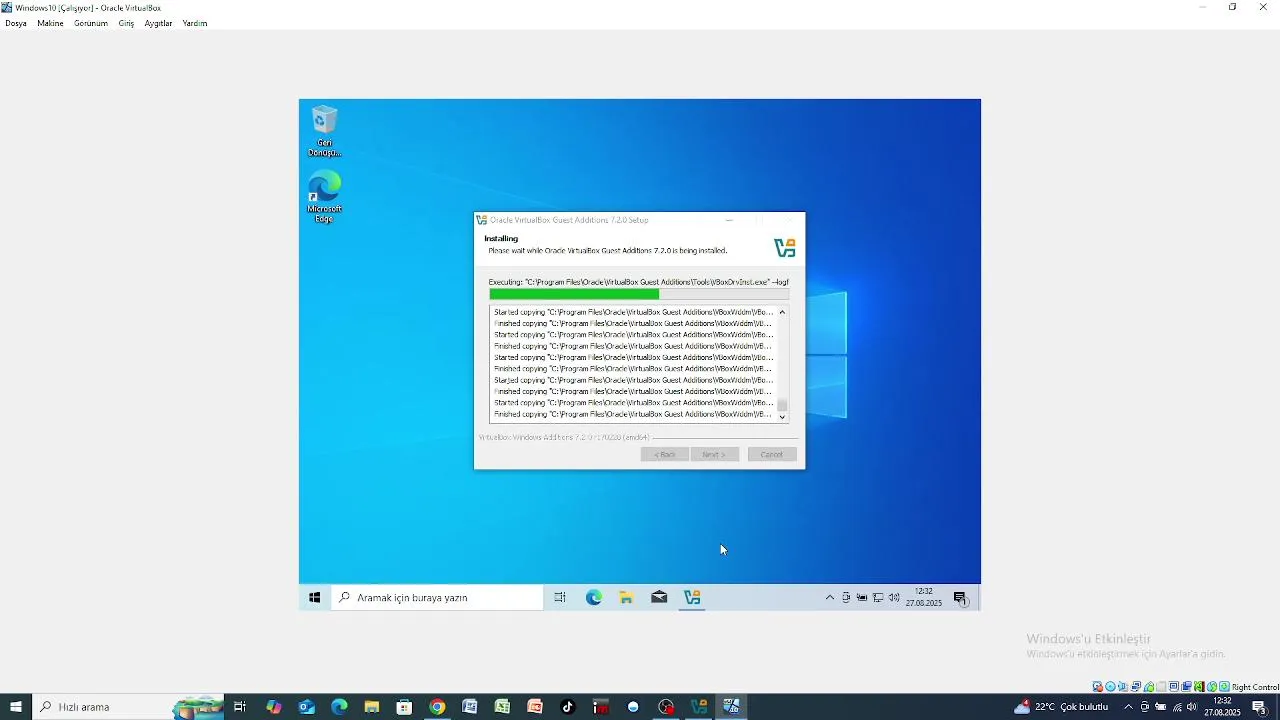Click the shared folders status icon in VirtualBox
1280x720 pixels.
tap(1161, 687)
